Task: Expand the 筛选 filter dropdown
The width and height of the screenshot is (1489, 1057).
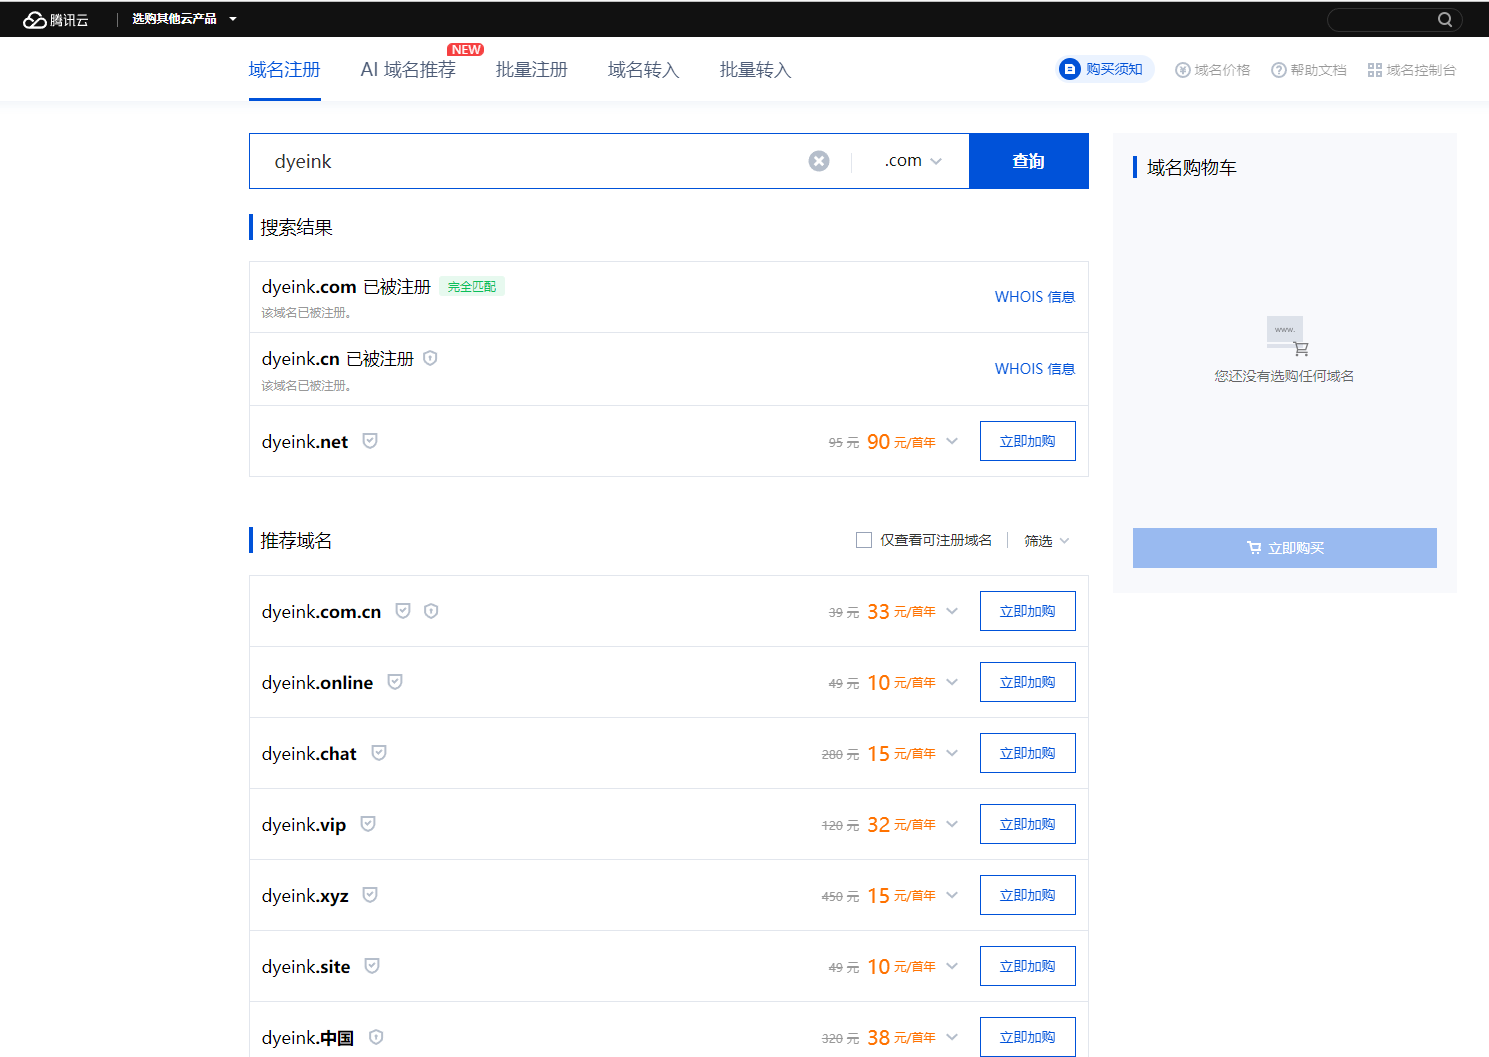Action: [x=1046, y=541]
